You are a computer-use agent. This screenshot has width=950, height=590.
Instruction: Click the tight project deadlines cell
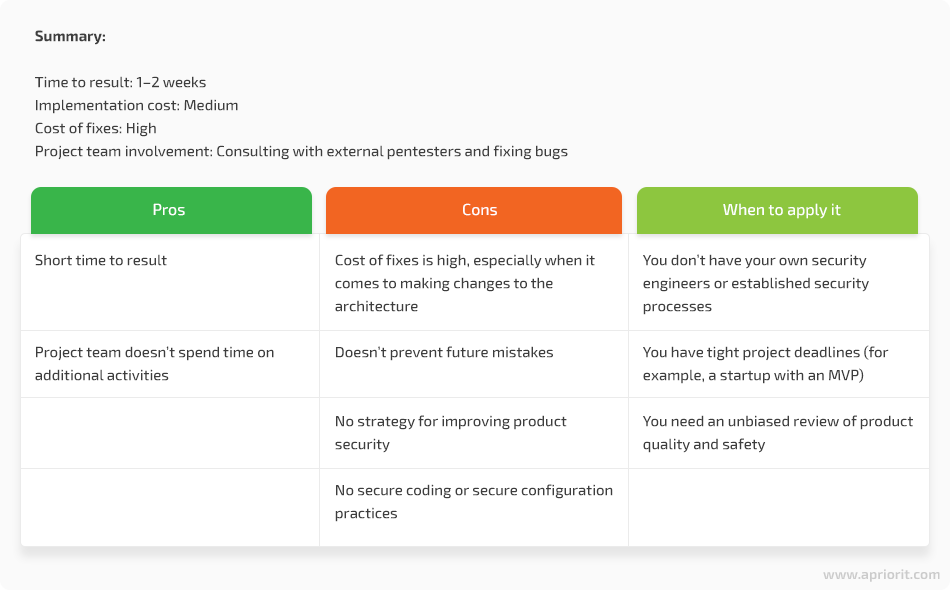779,364
